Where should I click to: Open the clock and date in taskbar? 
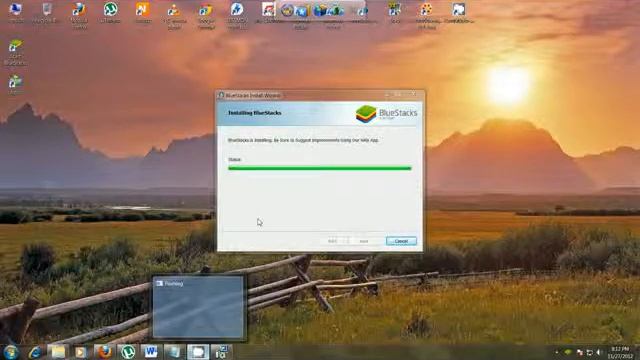620,352
